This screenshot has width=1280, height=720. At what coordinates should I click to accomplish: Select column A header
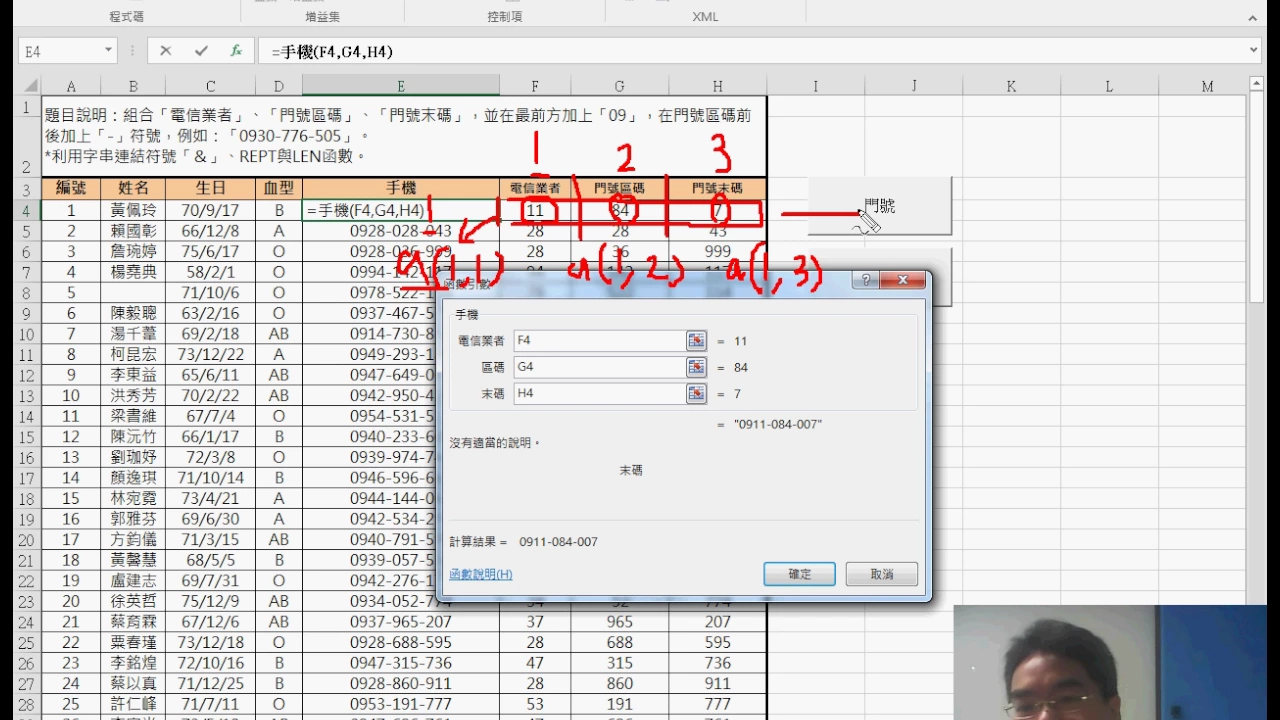(x=70, y=86)
